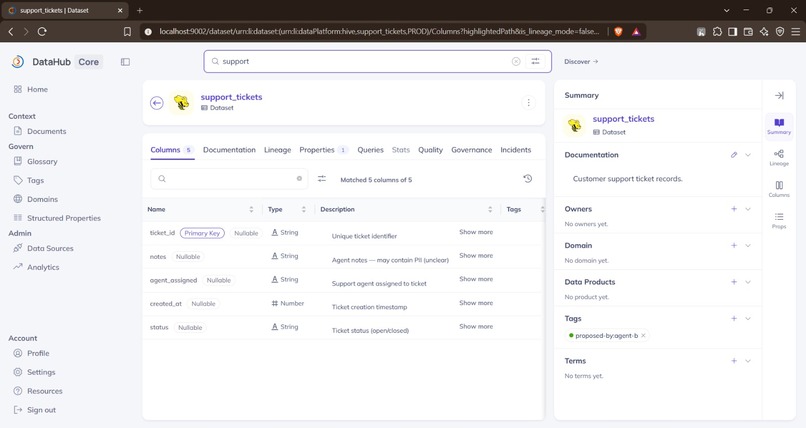This screenshot has width=806, height=428.
Task: Collapse the Data Products section
Action: [748, 282]
